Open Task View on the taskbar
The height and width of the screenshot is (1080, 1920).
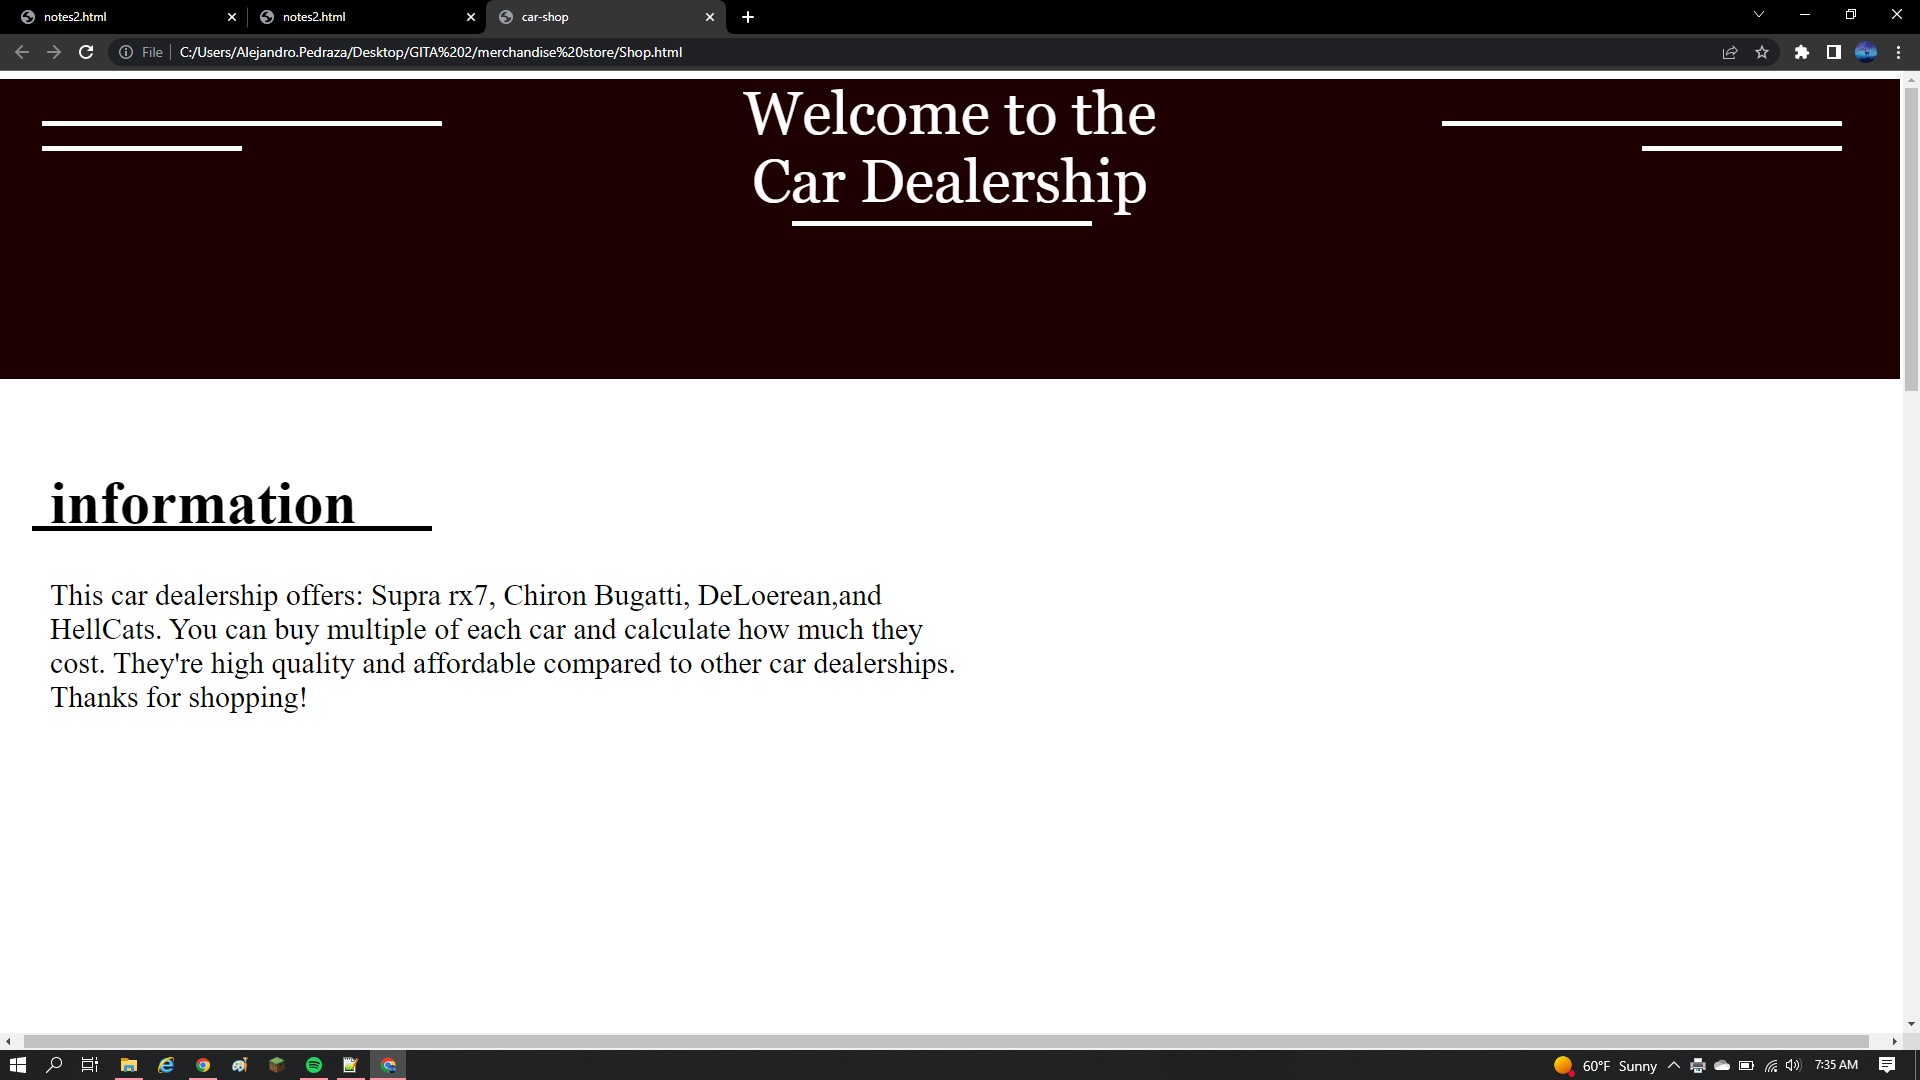coord(90,1065)
